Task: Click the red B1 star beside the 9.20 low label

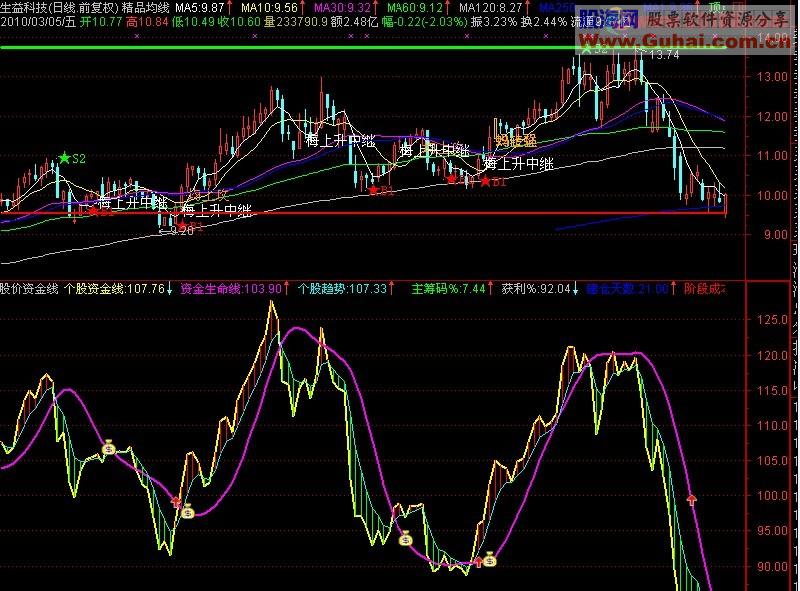Action: 182,225
